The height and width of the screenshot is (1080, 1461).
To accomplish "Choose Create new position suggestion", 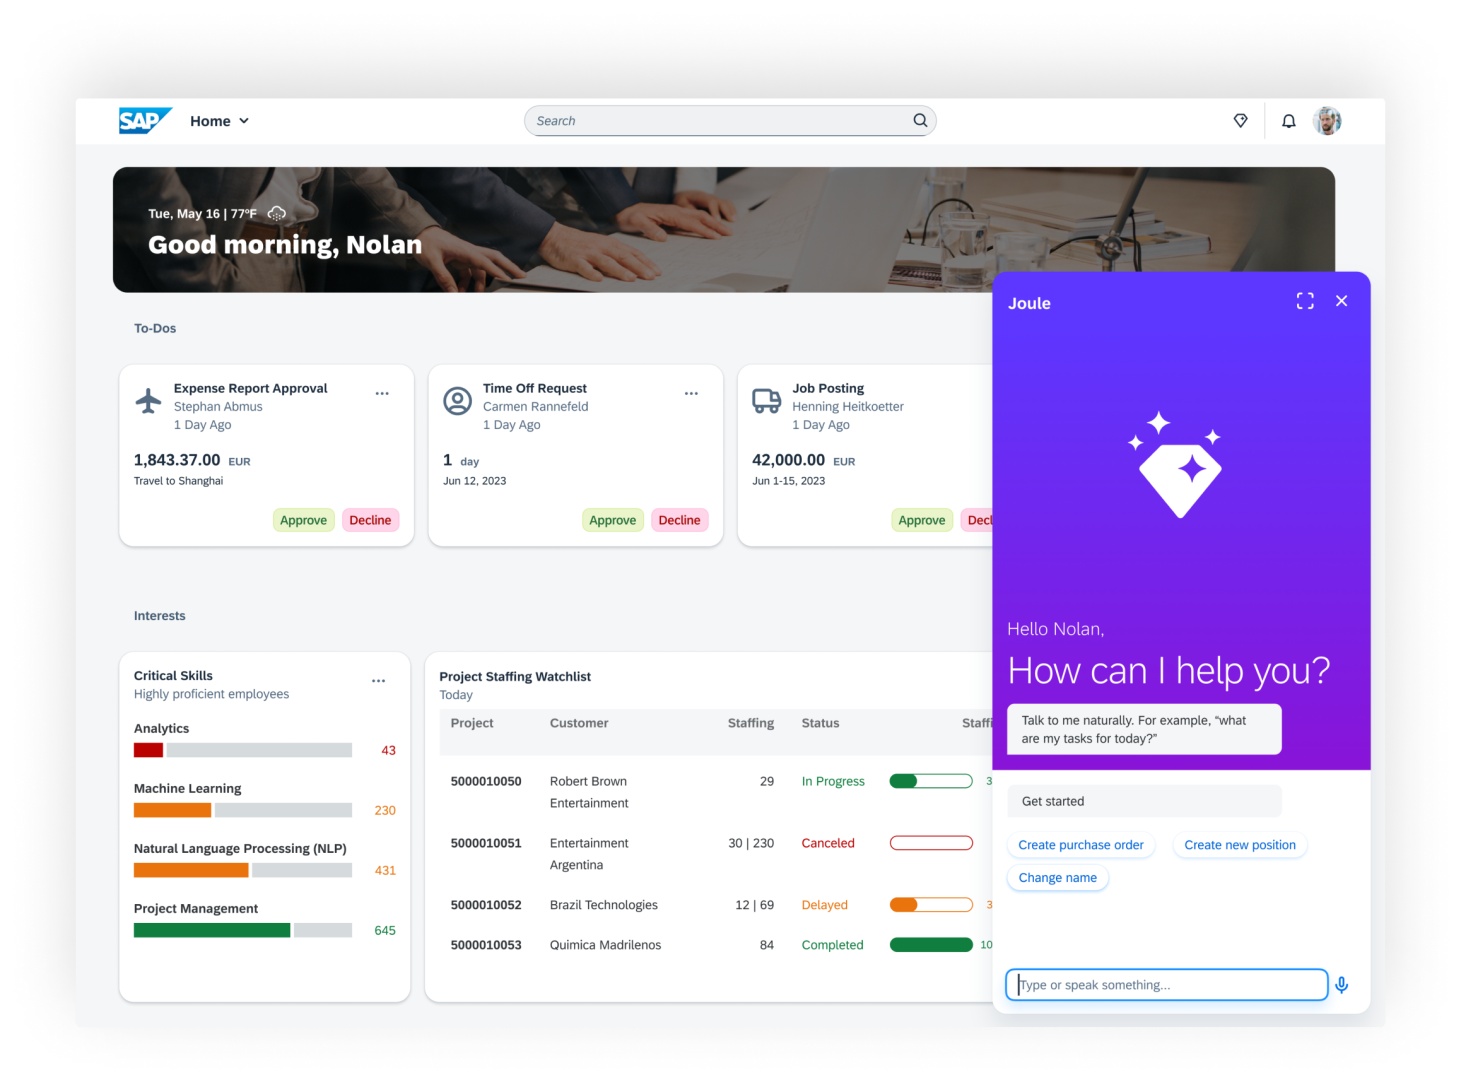I will click(1239, 845).
